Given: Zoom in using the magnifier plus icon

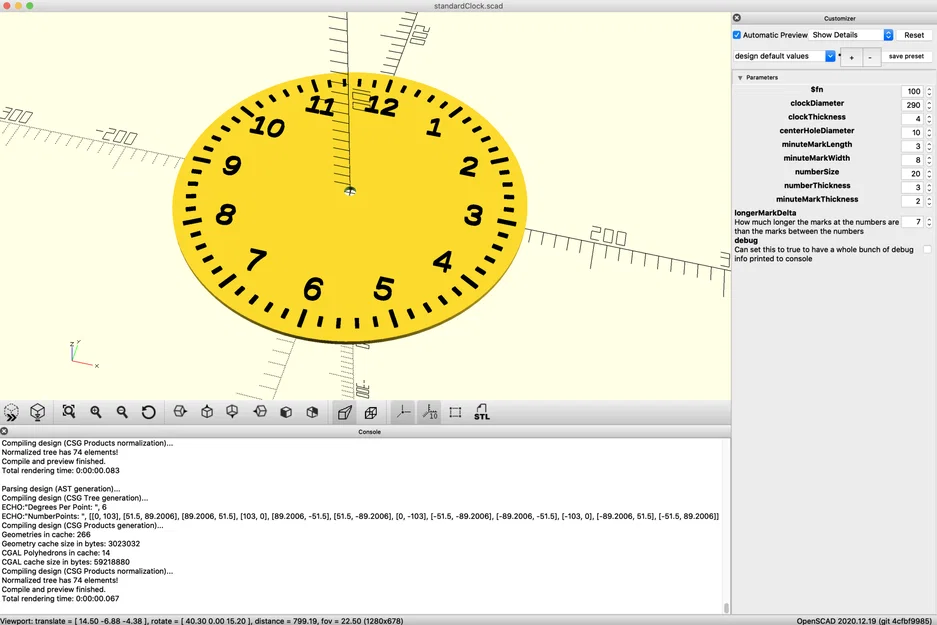Looking at the screenshot, I should (96, 412).
